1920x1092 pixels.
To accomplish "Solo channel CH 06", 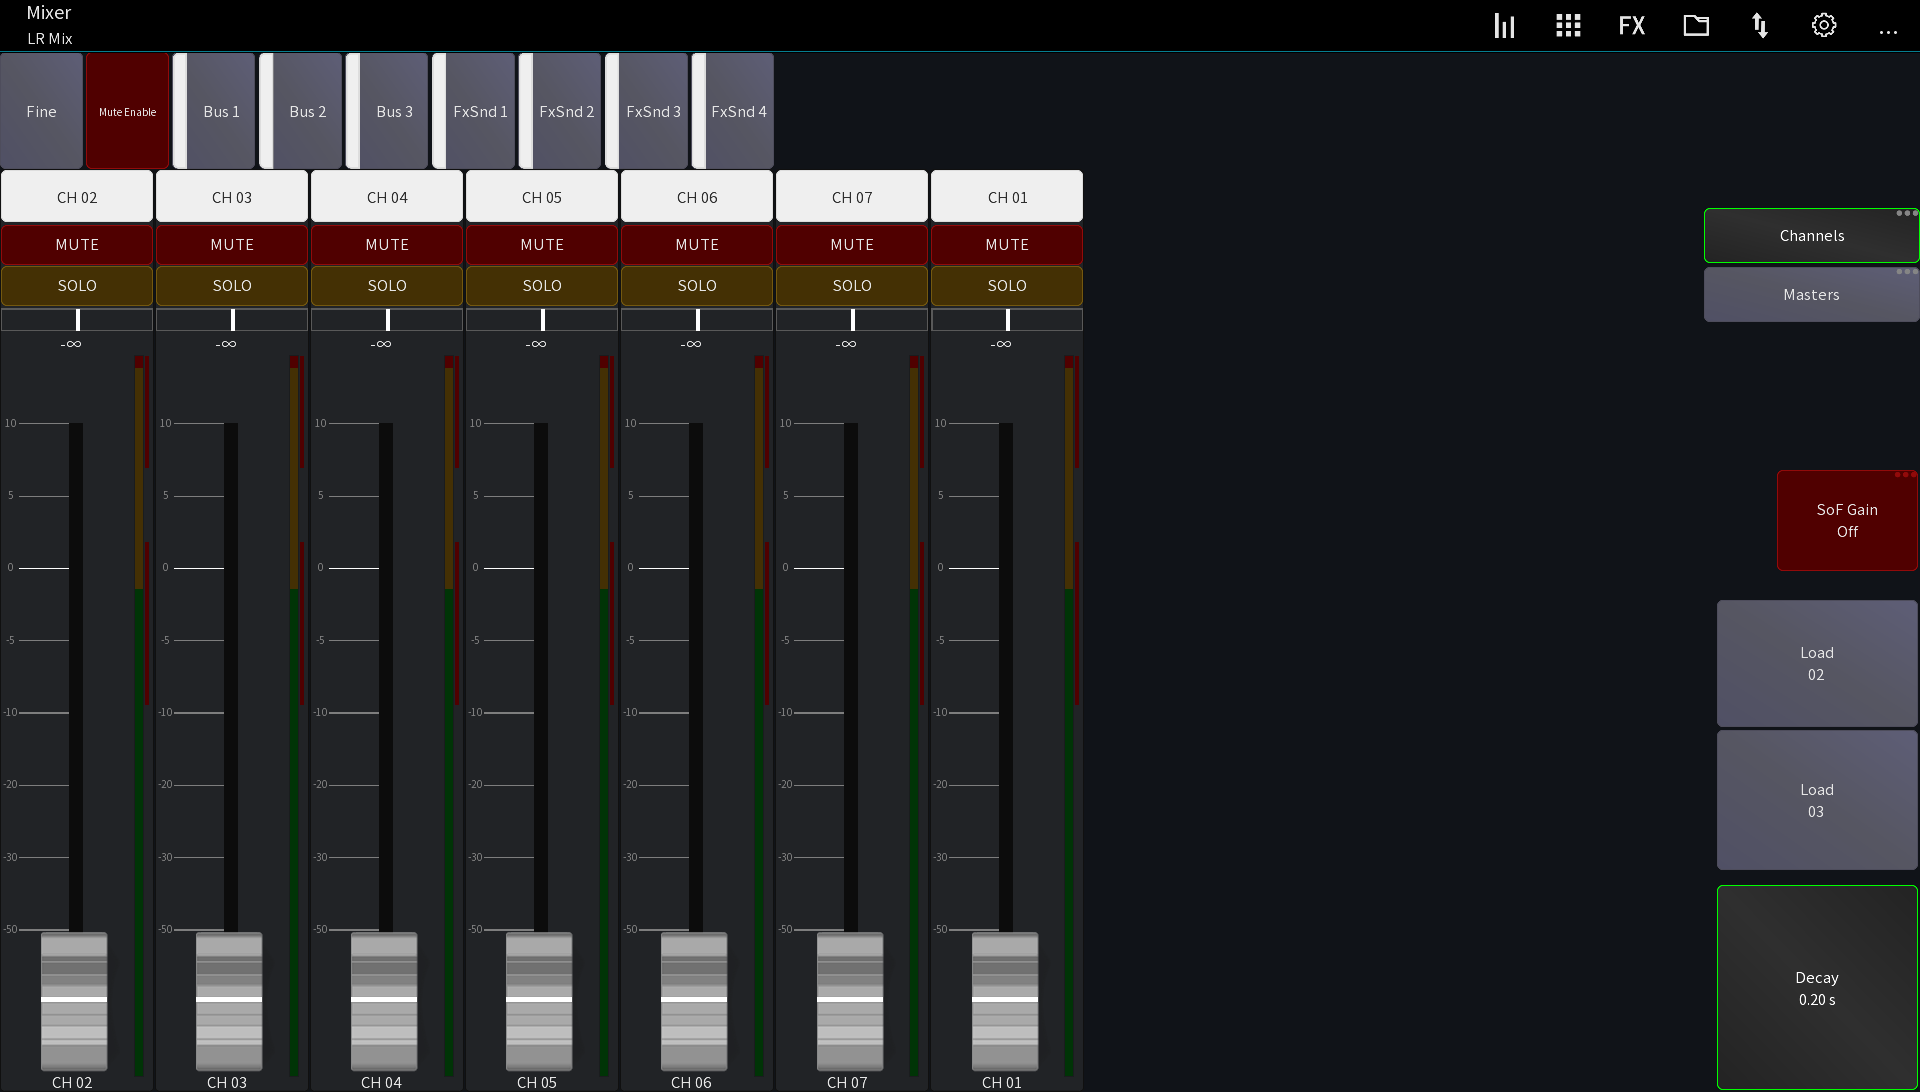I will 697,285.
